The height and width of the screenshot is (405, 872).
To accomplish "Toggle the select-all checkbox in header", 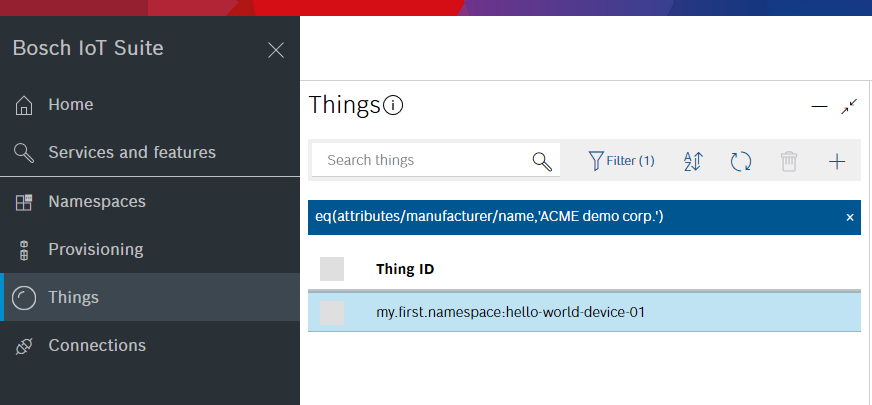I will 332,269.
